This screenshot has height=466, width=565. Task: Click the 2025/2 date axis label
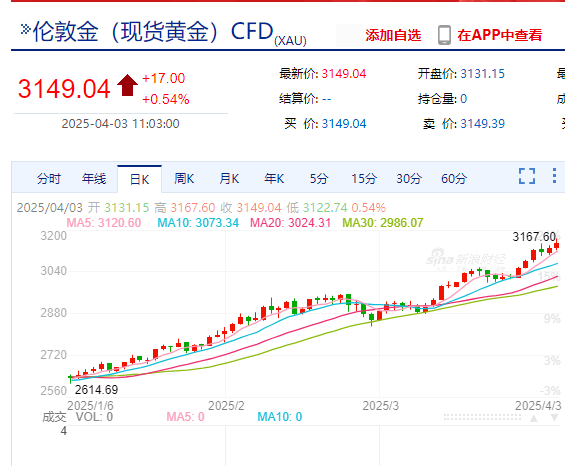click(226, 406)
